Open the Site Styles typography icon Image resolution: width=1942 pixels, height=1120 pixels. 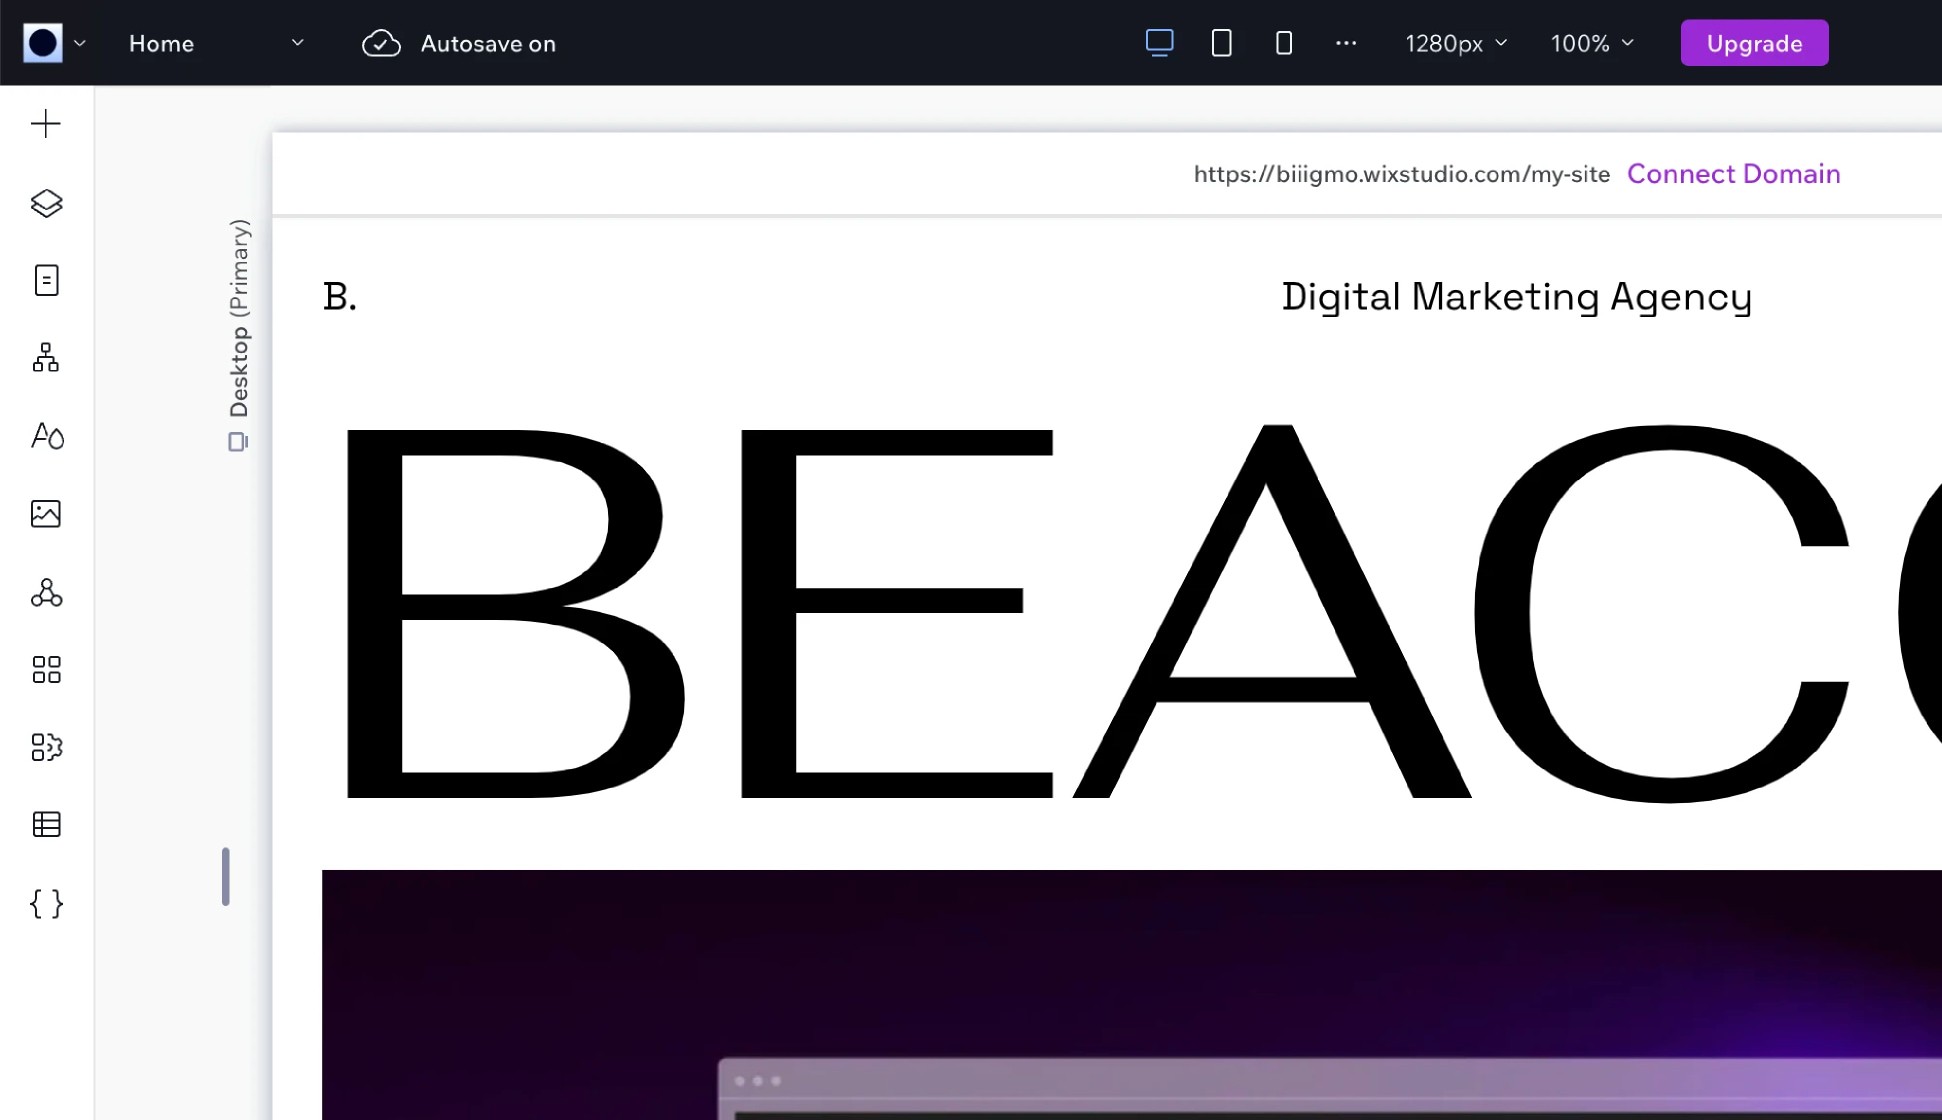(46, 436)
